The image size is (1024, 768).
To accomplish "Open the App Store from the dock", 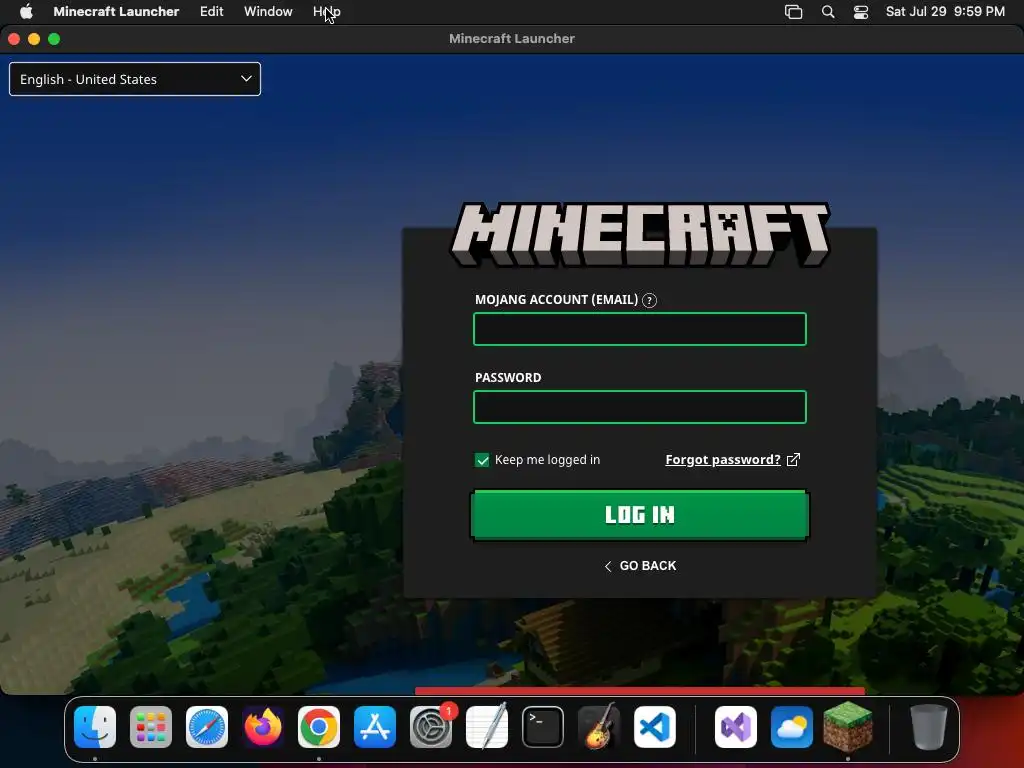I will [x=375, y=727].
